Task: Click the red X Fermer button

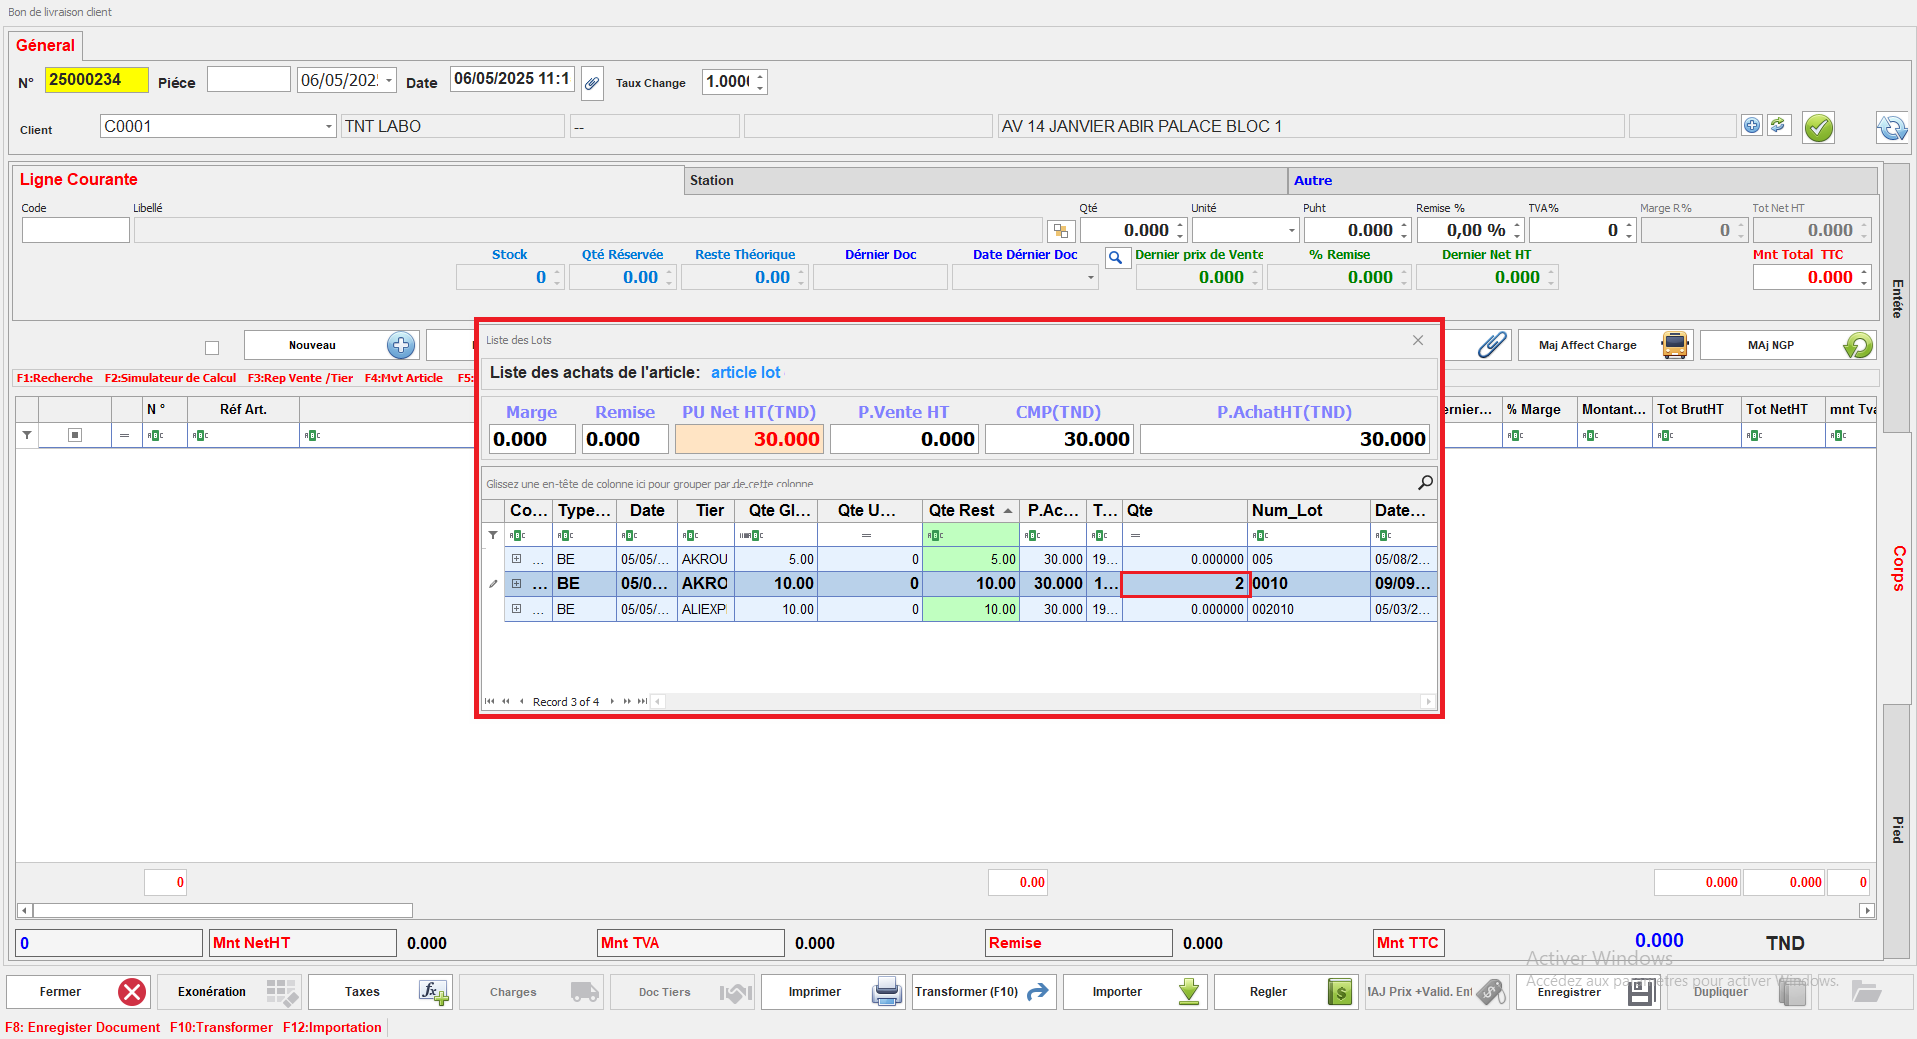Action: (x=131, y=992)
